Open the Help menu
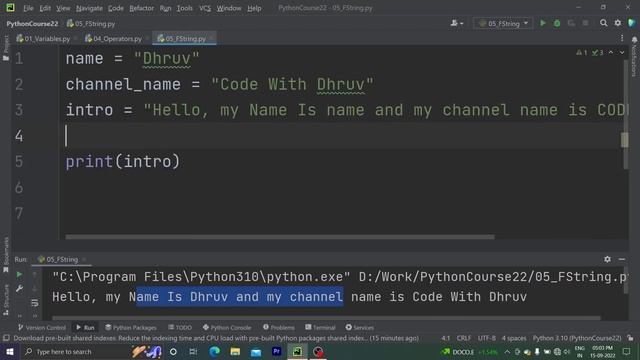 point(254,8)
